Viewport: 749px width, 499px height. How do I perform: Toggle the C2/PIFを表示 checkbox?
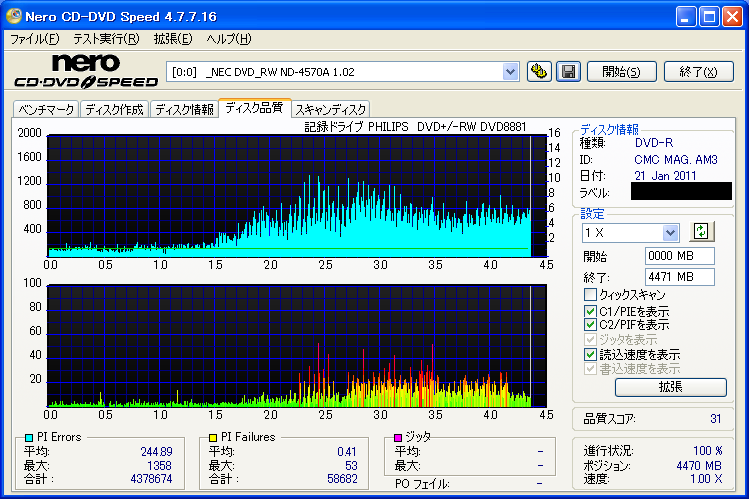[x=590, y=325]
